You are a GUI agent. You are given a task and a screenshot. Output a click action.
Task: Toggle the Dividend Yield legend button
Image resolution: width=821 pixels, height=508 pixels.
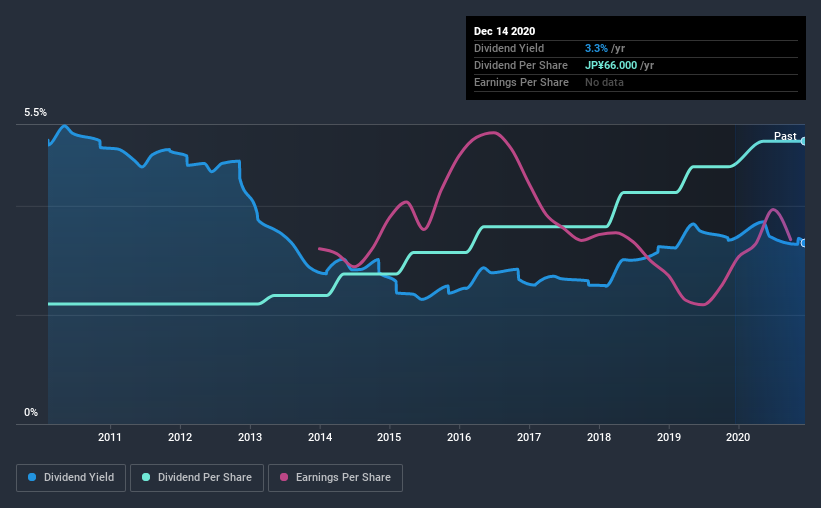point(71,478)
